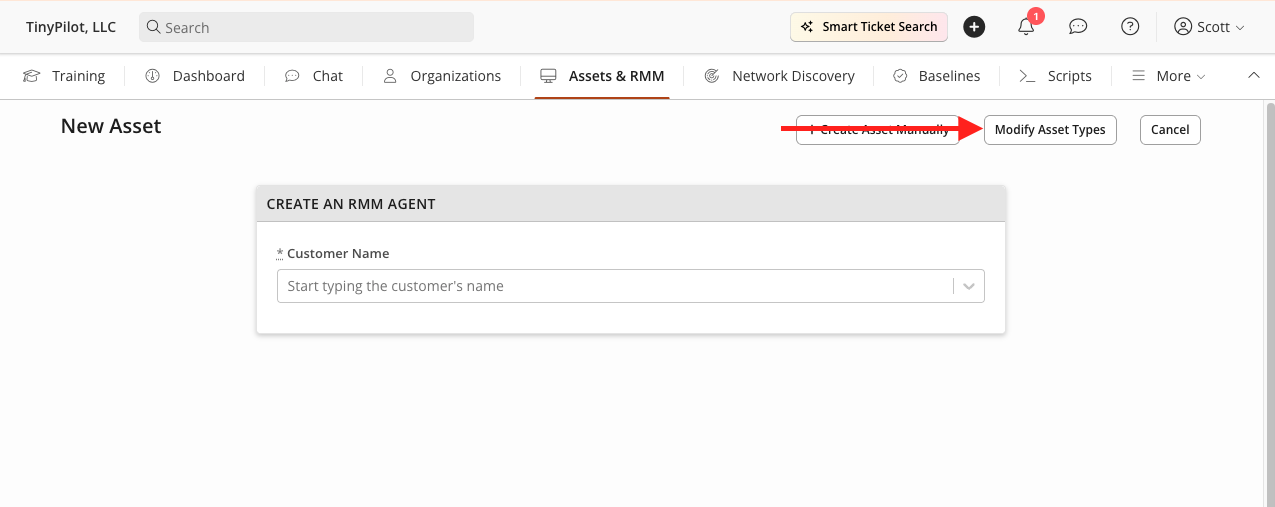Open the Network Discovery tab

[780, 76]
